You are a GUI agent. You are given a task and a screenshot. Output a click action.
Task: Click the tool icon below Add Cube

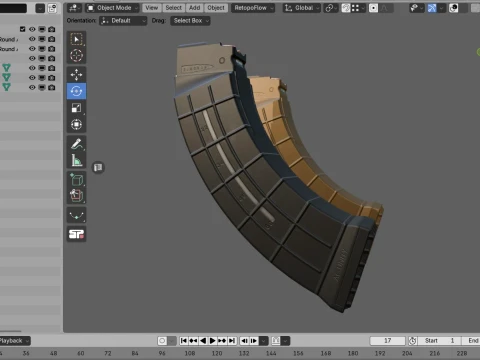(76, 196)
